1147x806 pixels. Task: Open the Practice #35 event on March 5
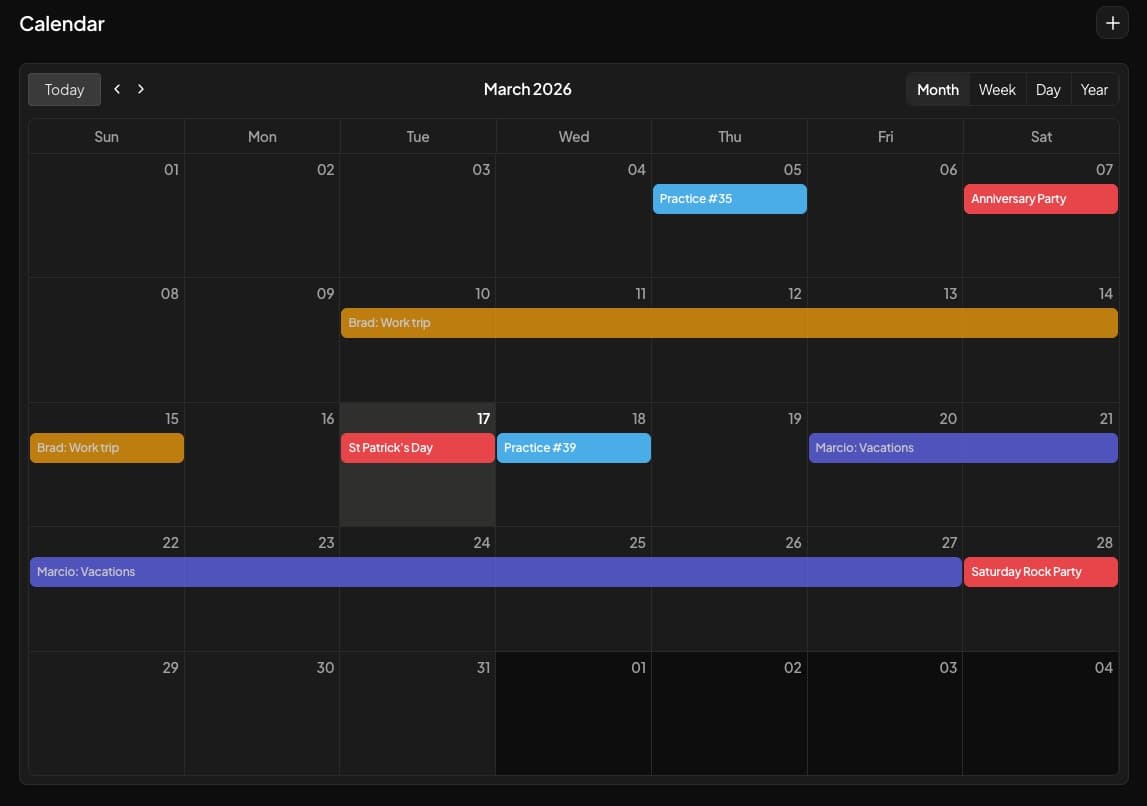tap(729, 198)
